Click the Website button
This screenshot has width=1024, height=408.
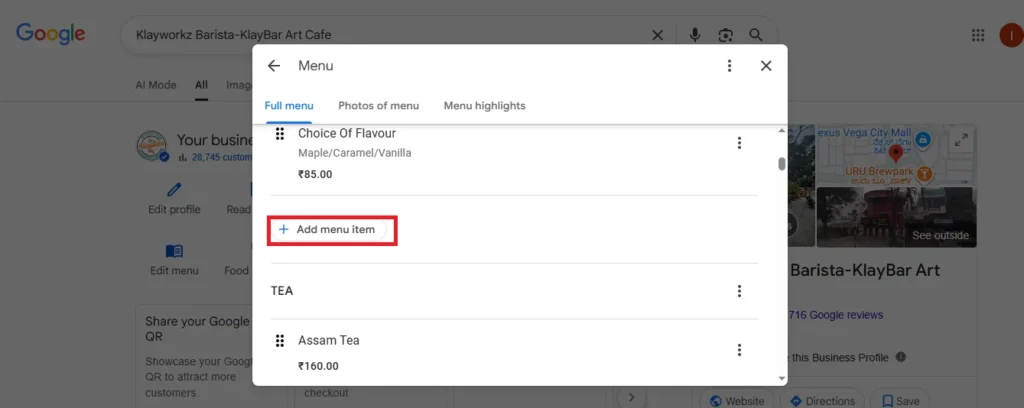click(x=737, y=401)
